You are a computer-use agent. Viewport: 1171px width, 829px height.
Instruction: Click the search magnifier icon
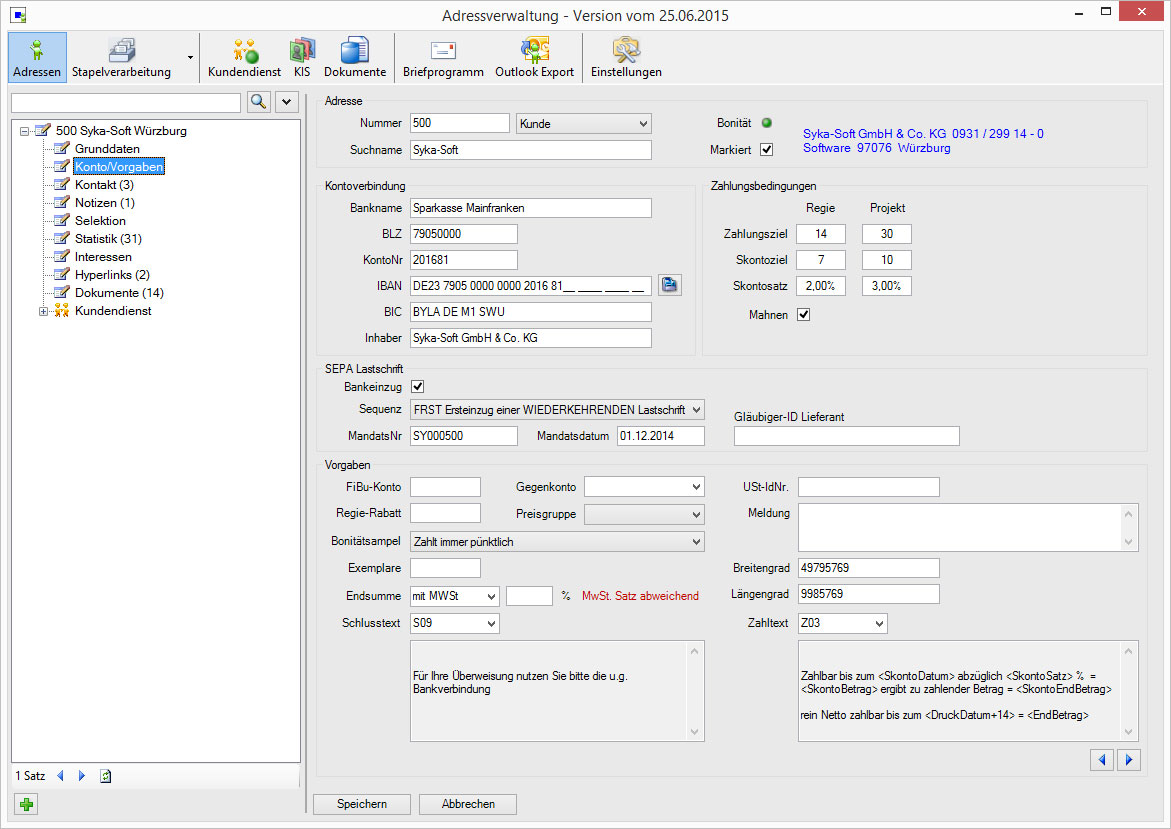pyautogui.click(x=258, y=102)
